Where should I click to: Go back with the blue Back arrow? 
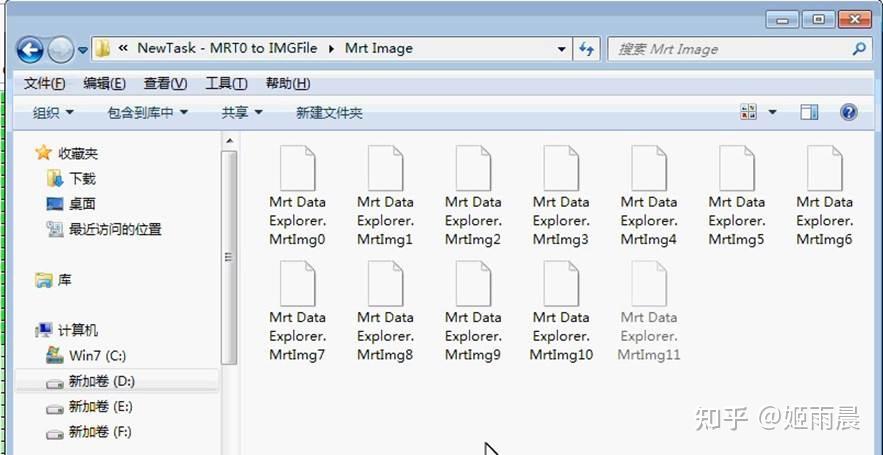(x=30, y=50)
